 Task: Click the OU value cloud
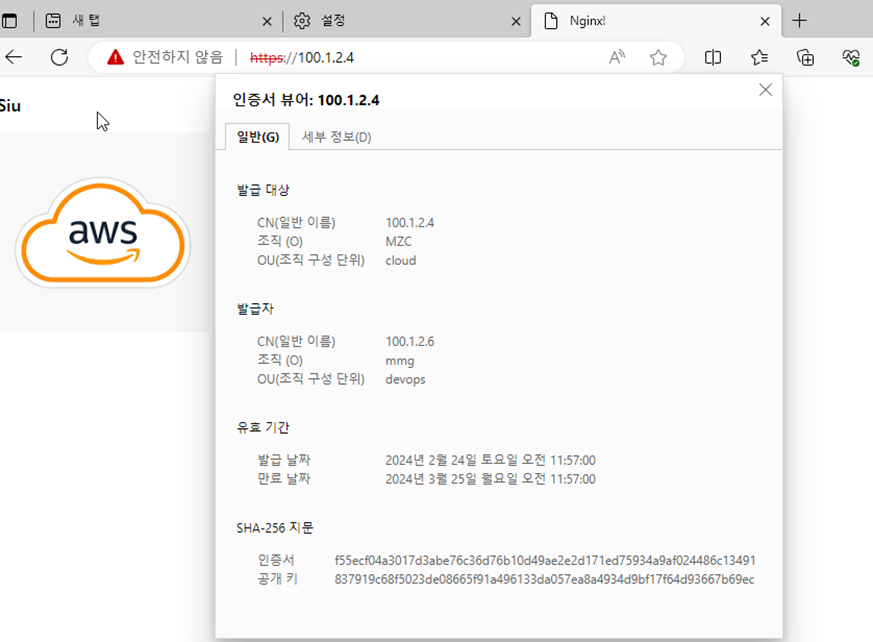point(401,261)
